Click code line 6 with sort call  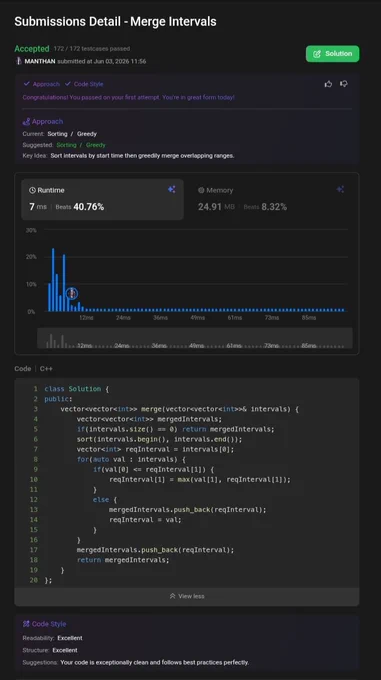(160, 439)
